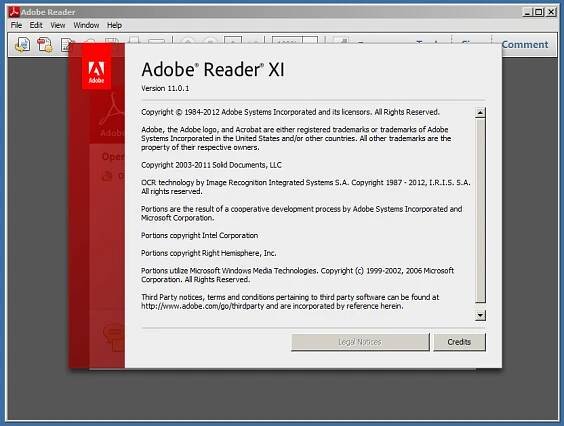This screenshot has width=564, height=426.
Task: Open the Window menu
Action: 86,25
